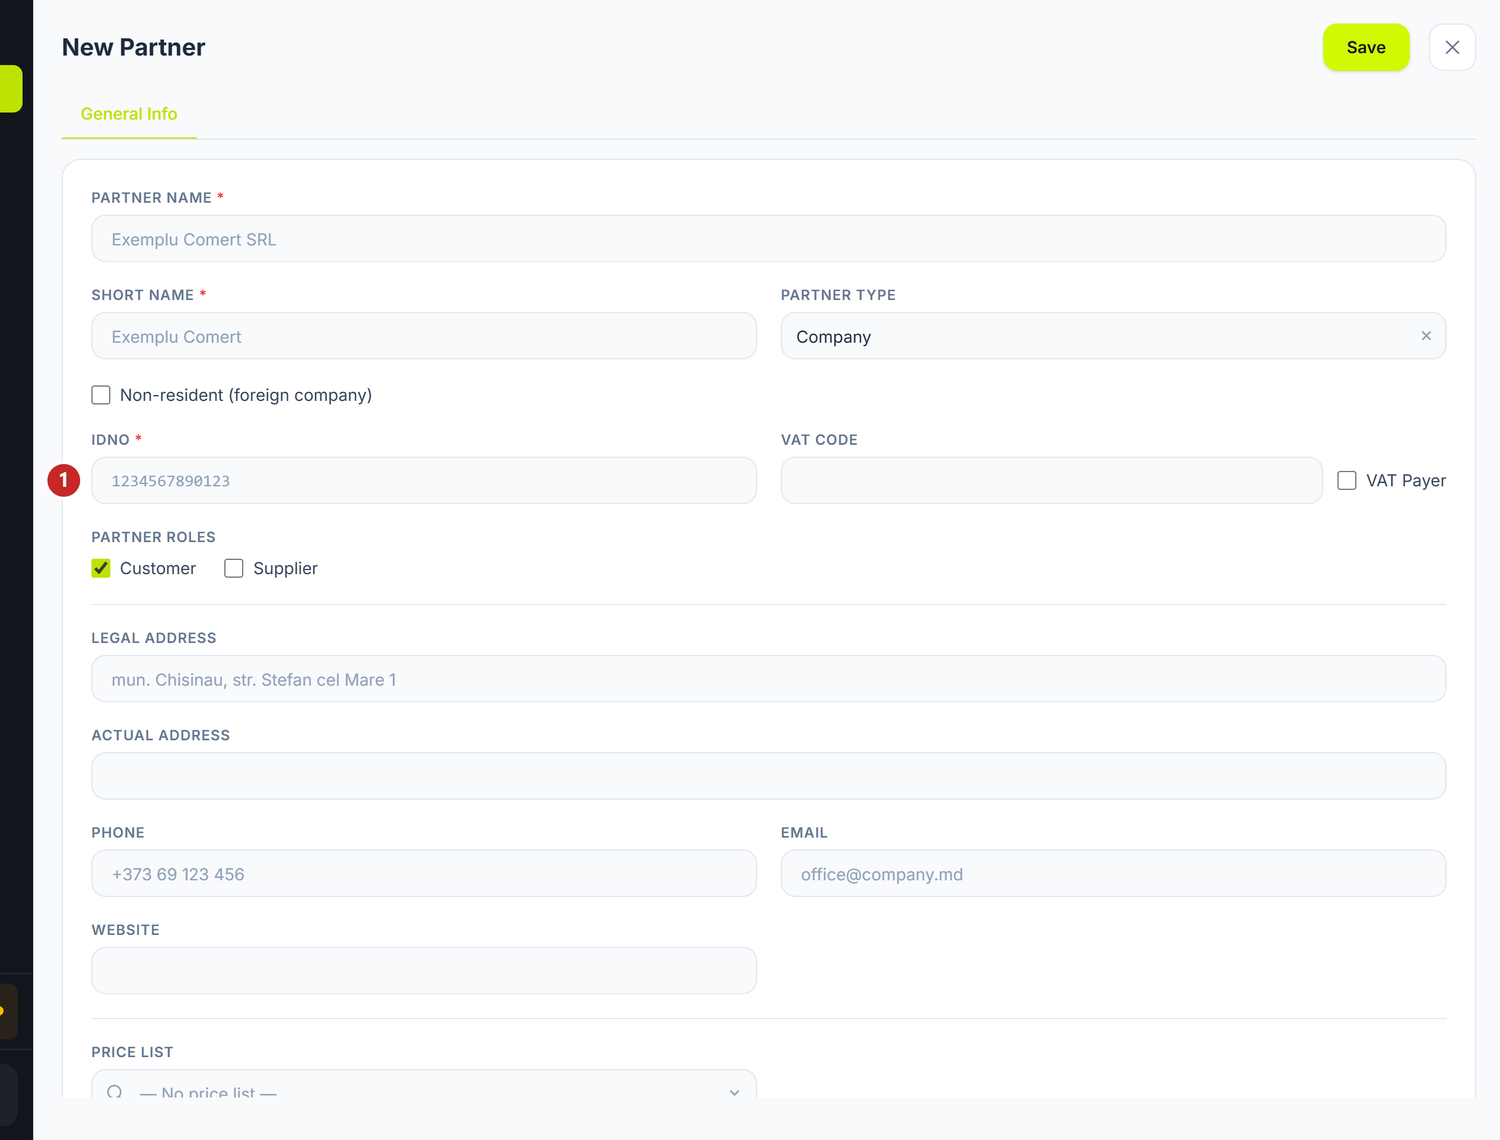The image size is (1500, 1140).
Task: Expand the Price List dropdown
Action: tap(424, 1086)
